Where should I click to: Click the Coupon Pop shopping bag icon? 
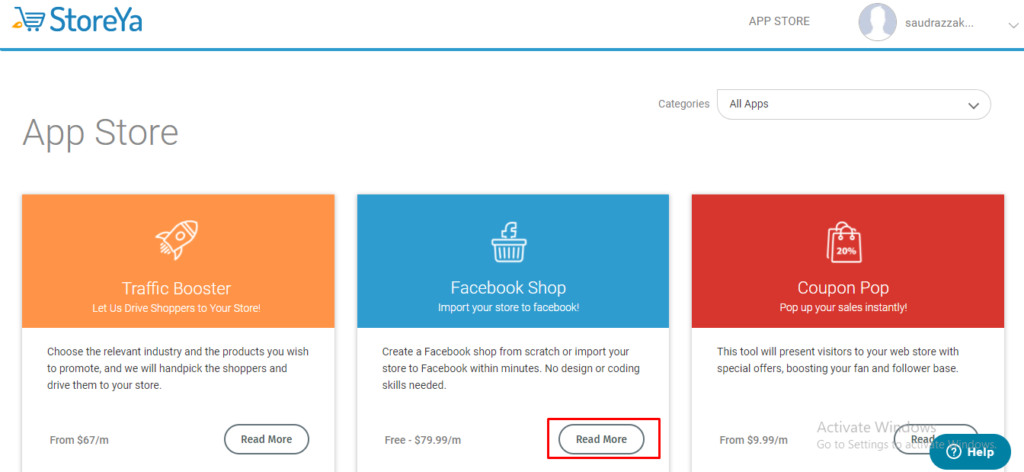coord(844,242)
